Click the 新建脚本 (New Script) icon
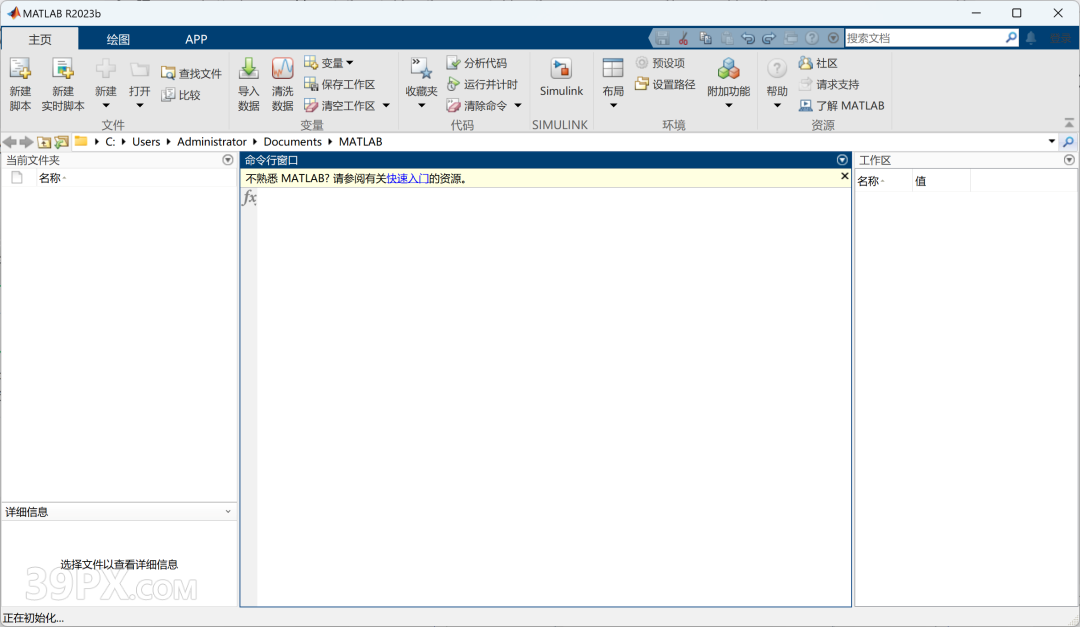 (x=20, y=69)
